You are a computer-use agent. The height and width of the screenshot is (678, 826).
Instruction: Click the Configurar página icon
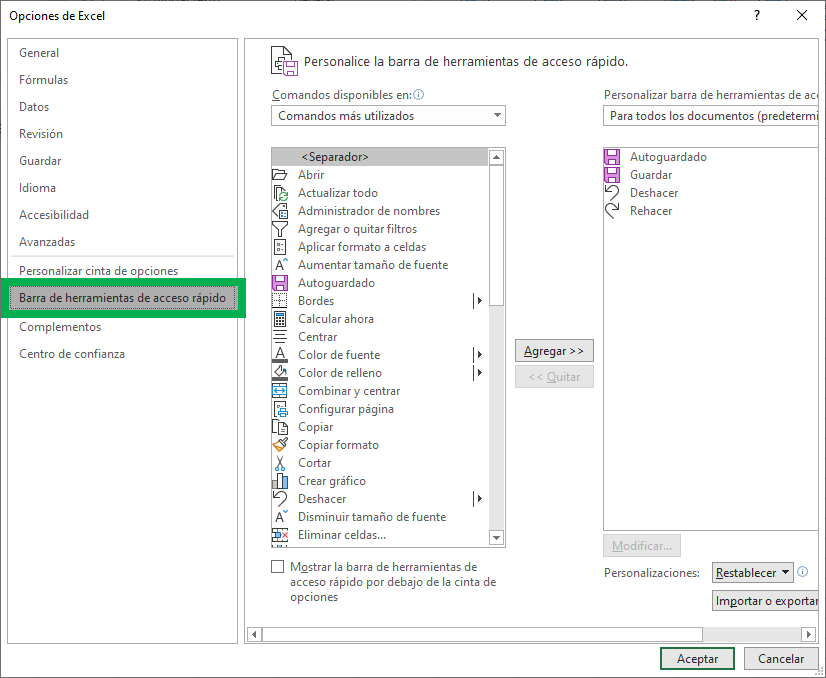(280, 409)
